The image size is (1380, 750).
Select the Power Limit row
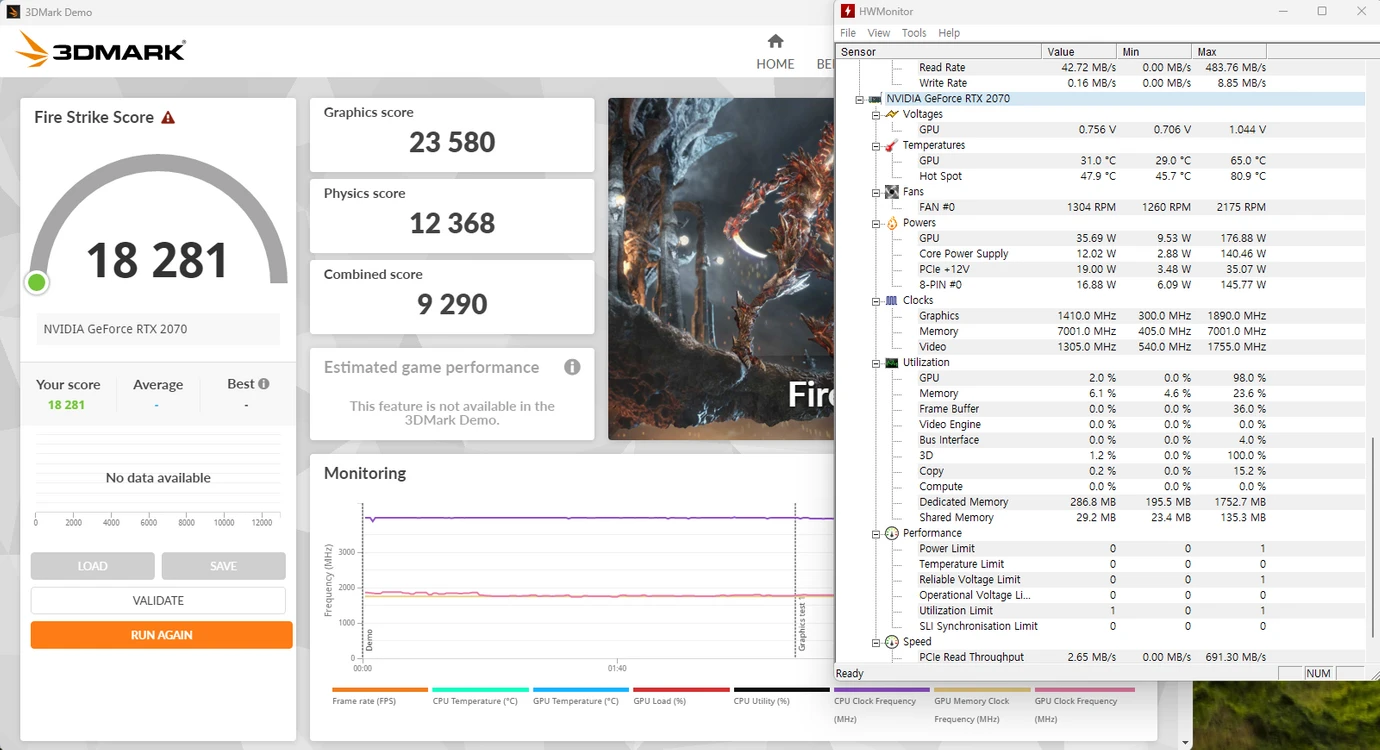coord(1100,549)
